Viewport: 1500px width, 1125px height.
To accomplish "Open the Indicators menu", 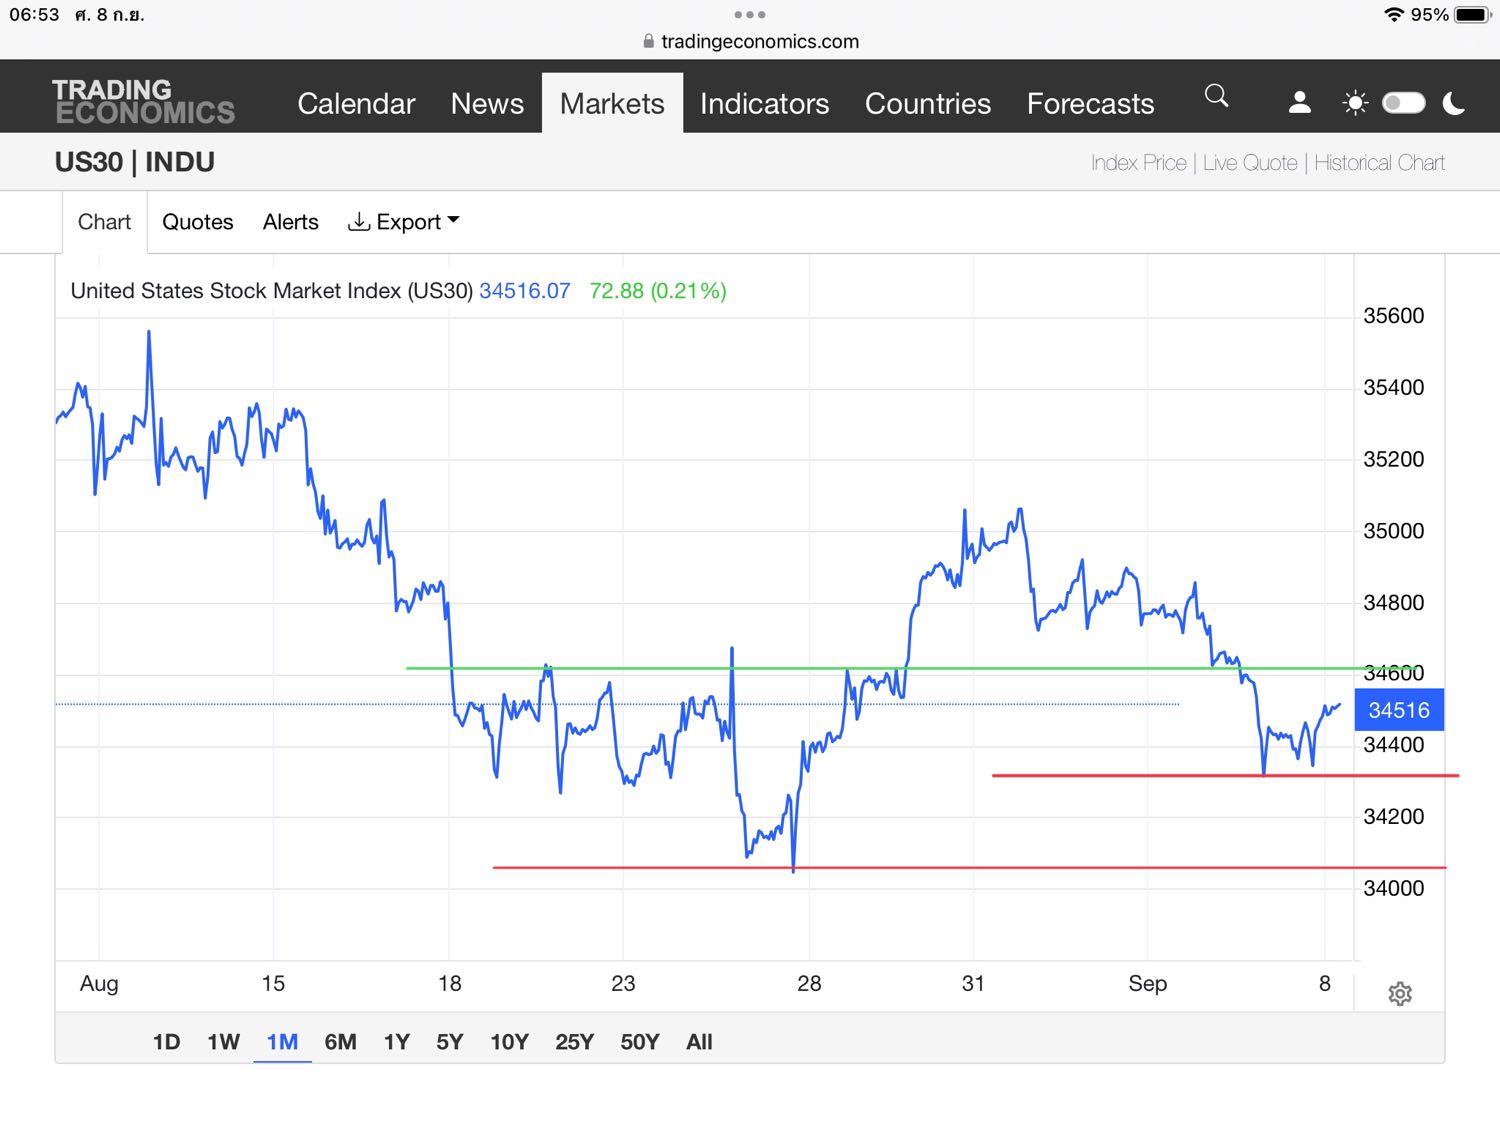I will [764, 104].
